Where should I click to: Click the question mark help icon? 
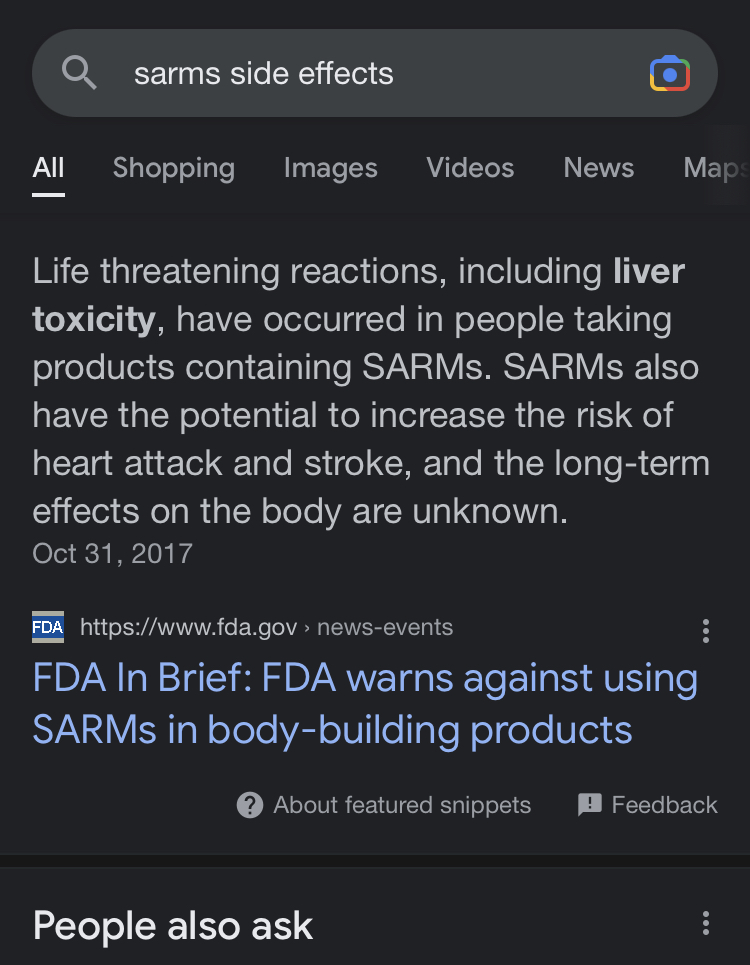click(x=250, y=805)
